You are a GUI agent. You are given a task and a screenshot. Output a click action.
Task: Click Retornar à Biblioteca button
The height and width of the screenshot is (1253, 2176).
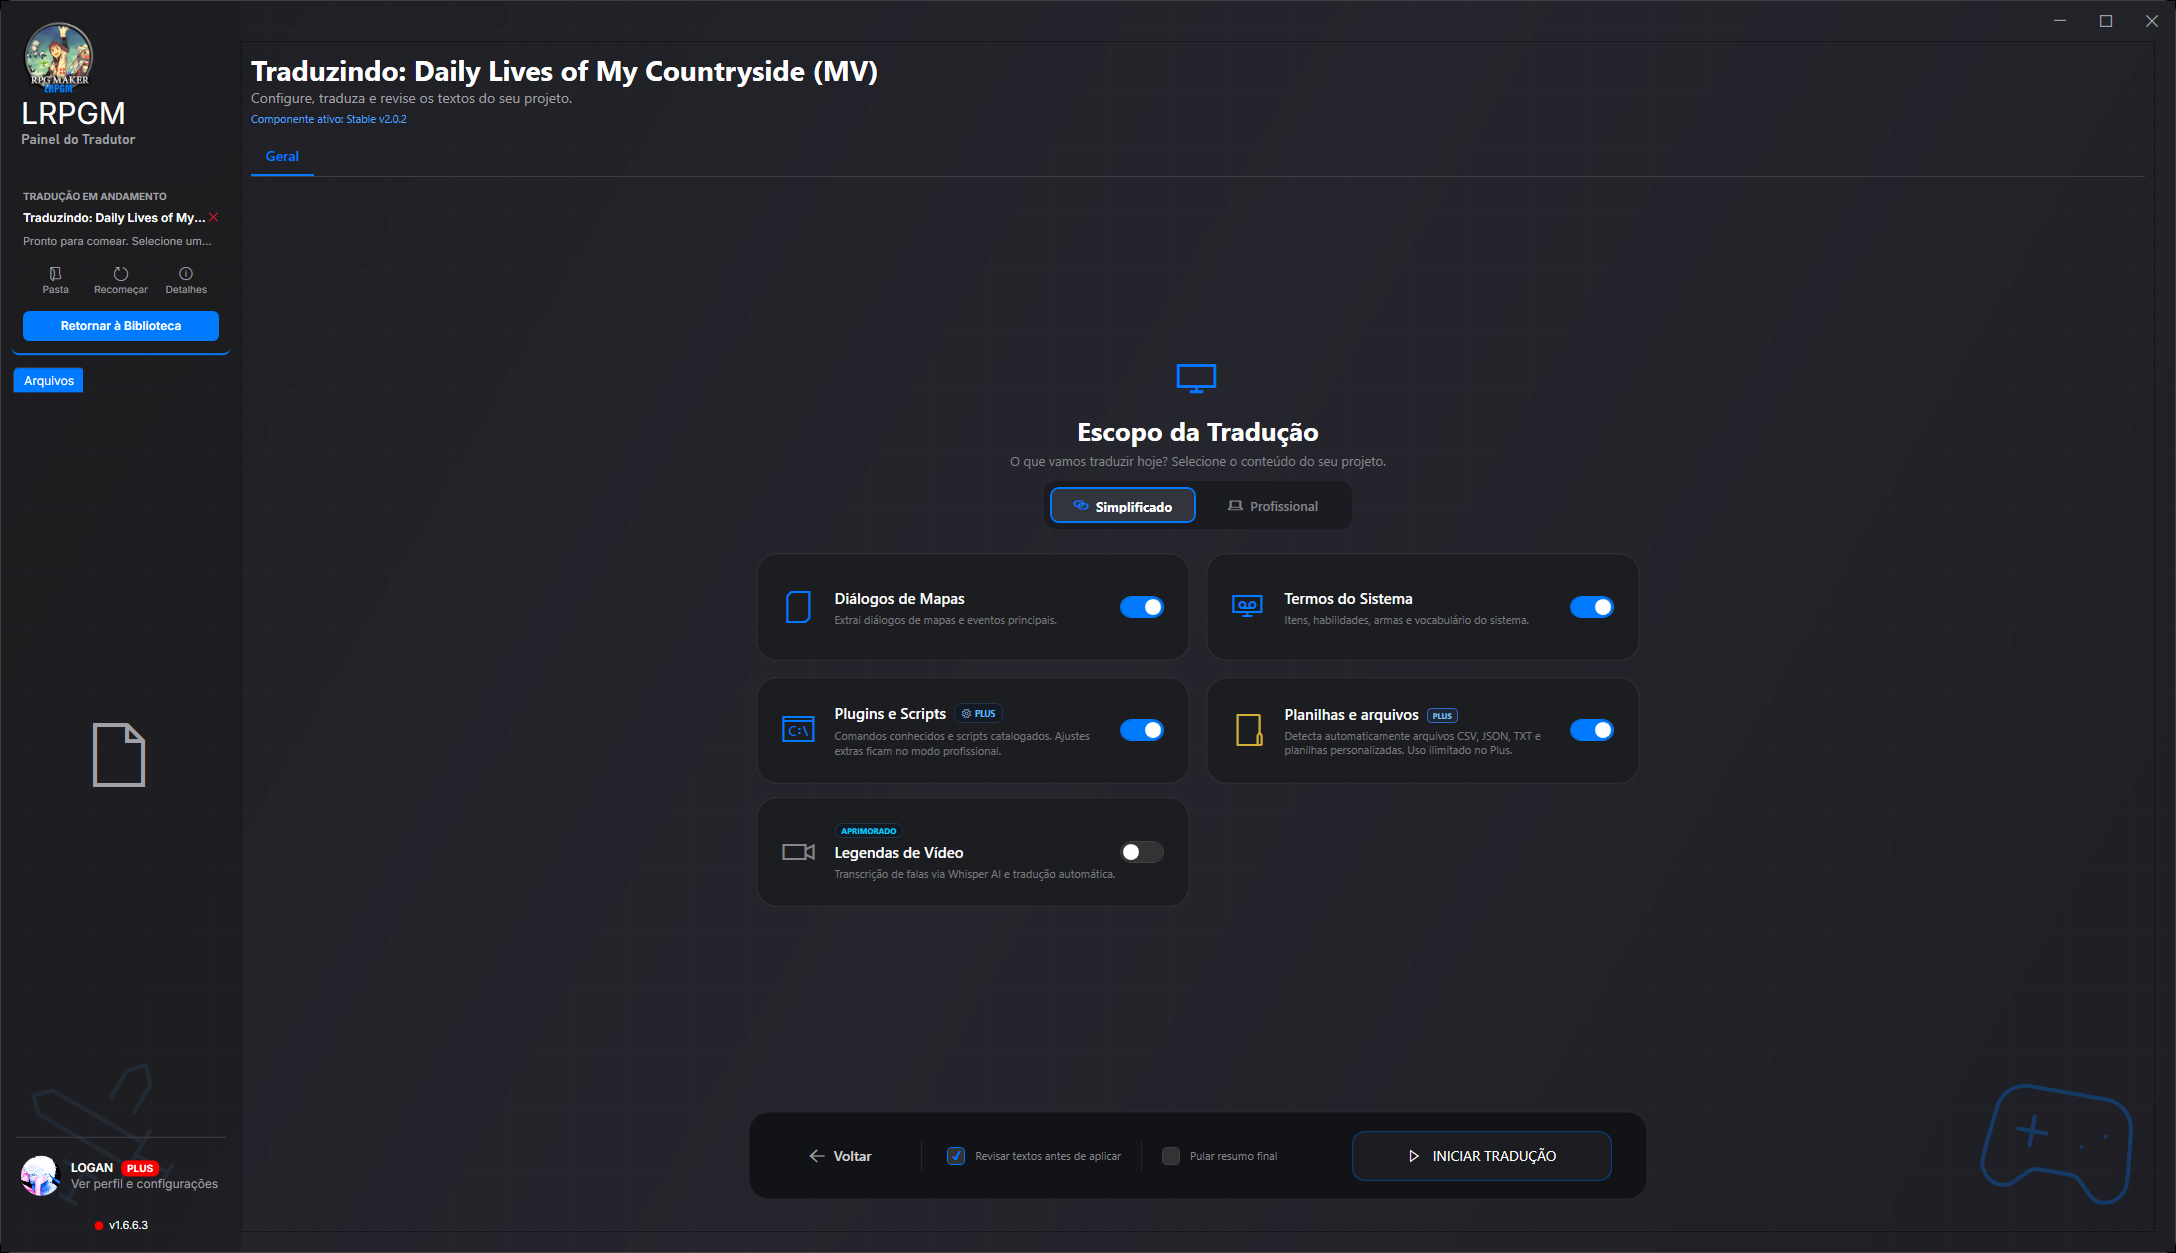(121, 326)
